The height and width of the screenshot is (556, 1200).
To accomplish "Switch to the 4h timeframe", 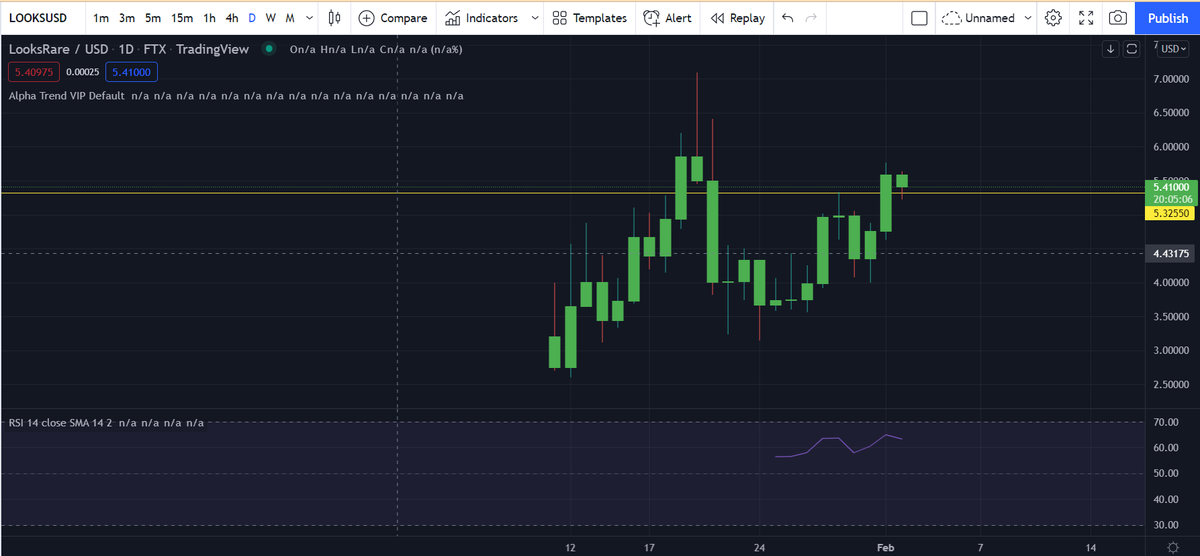I will tap(232, 18).
